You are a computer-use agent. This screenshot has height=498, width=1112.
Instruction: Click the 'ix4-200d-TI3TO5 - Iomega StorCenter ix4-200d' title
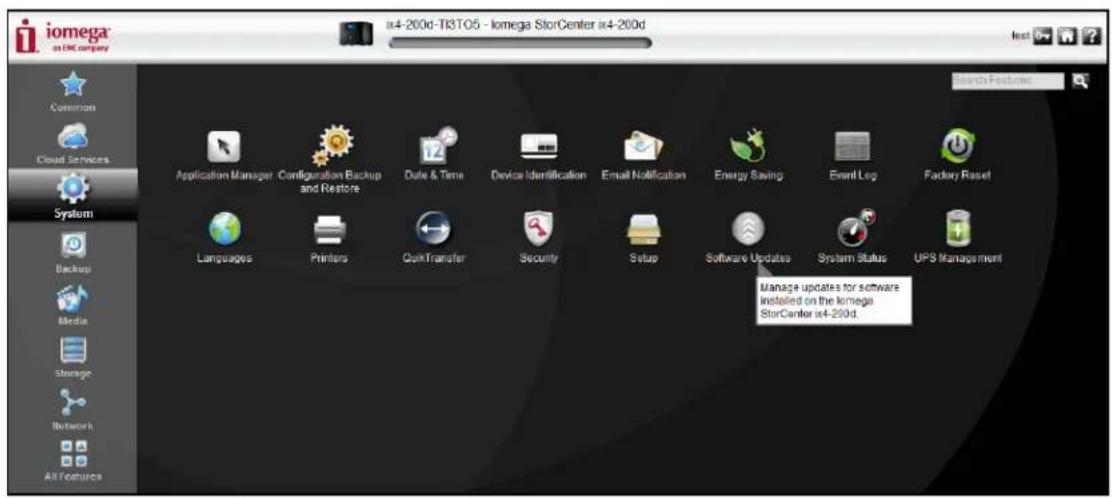point(516,25)
